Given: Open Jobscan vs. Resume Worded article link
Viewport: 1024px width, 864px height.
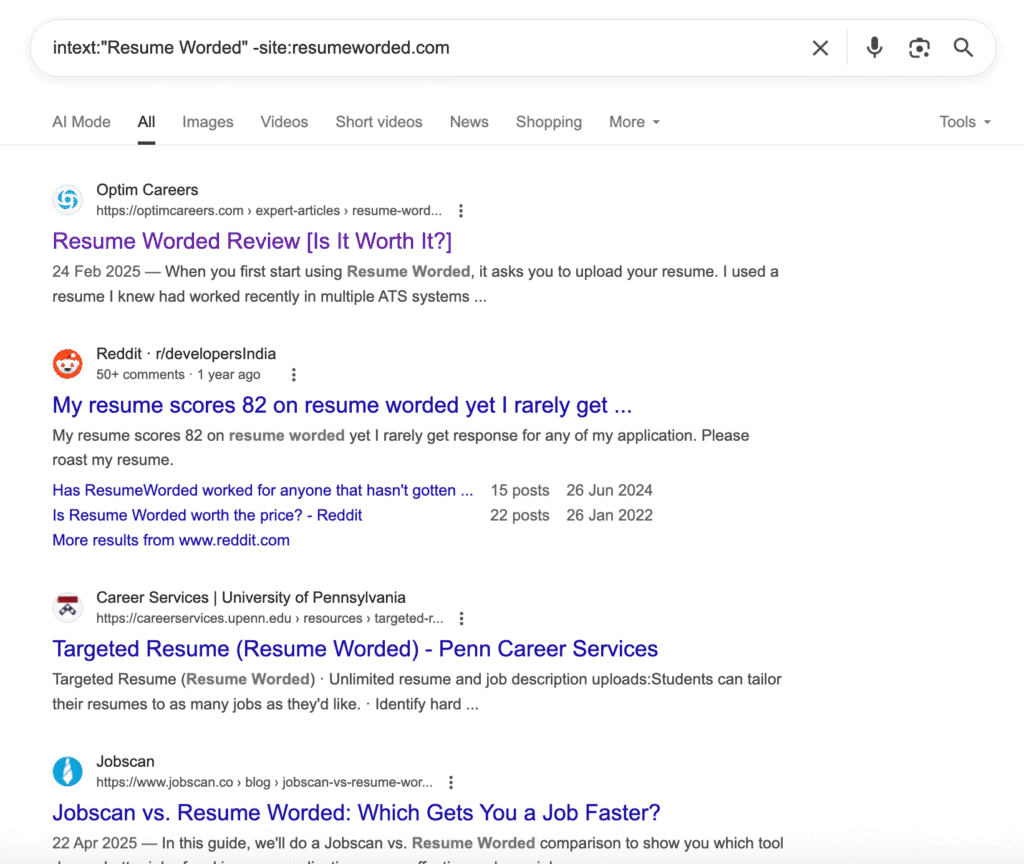Looking at the screenshot, I should point(357,812).
